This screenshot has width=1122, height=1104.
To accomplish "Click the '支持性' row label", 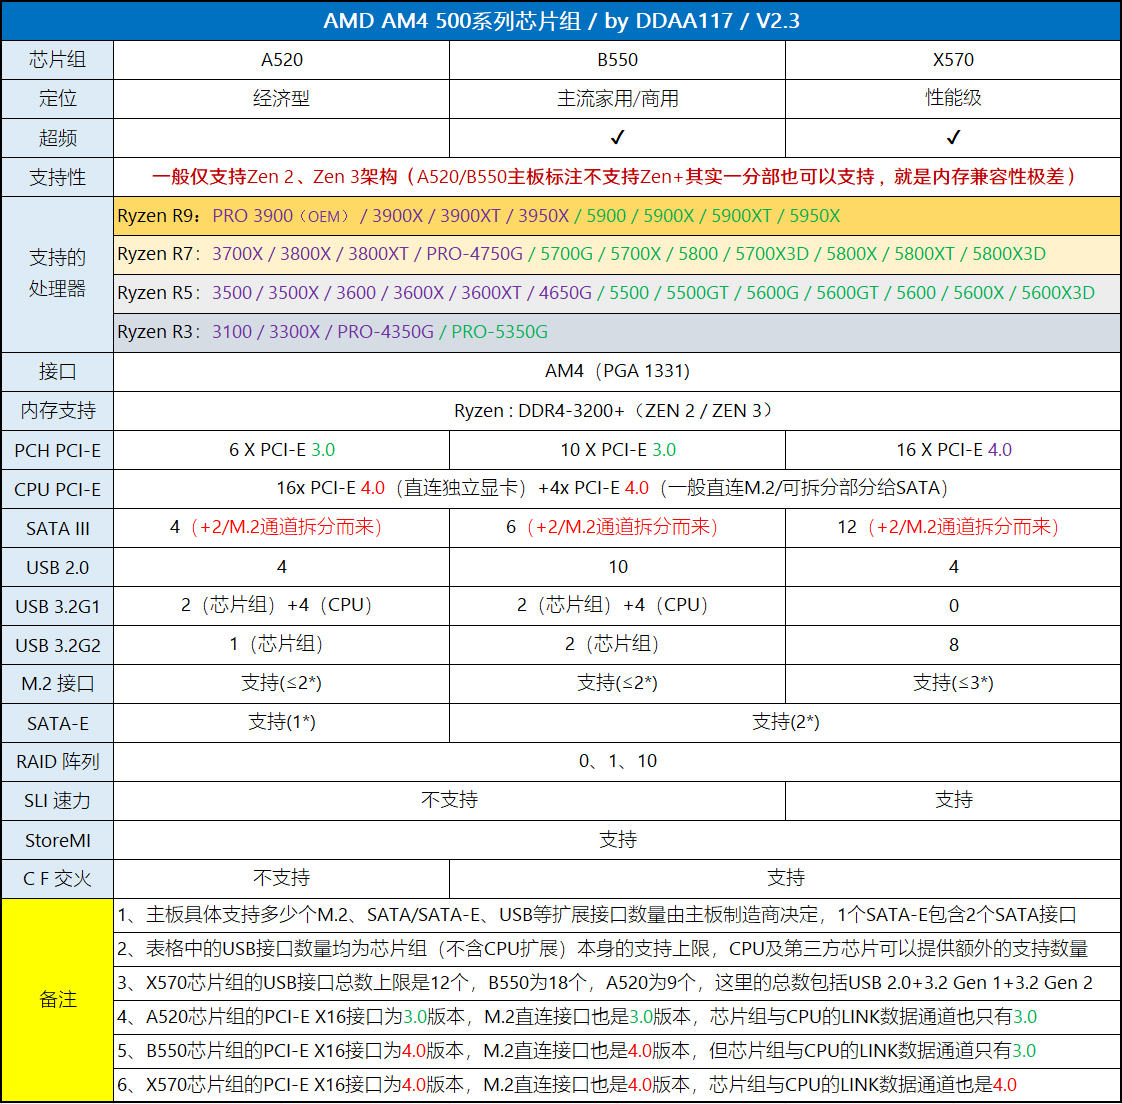I will click(57, 177).
